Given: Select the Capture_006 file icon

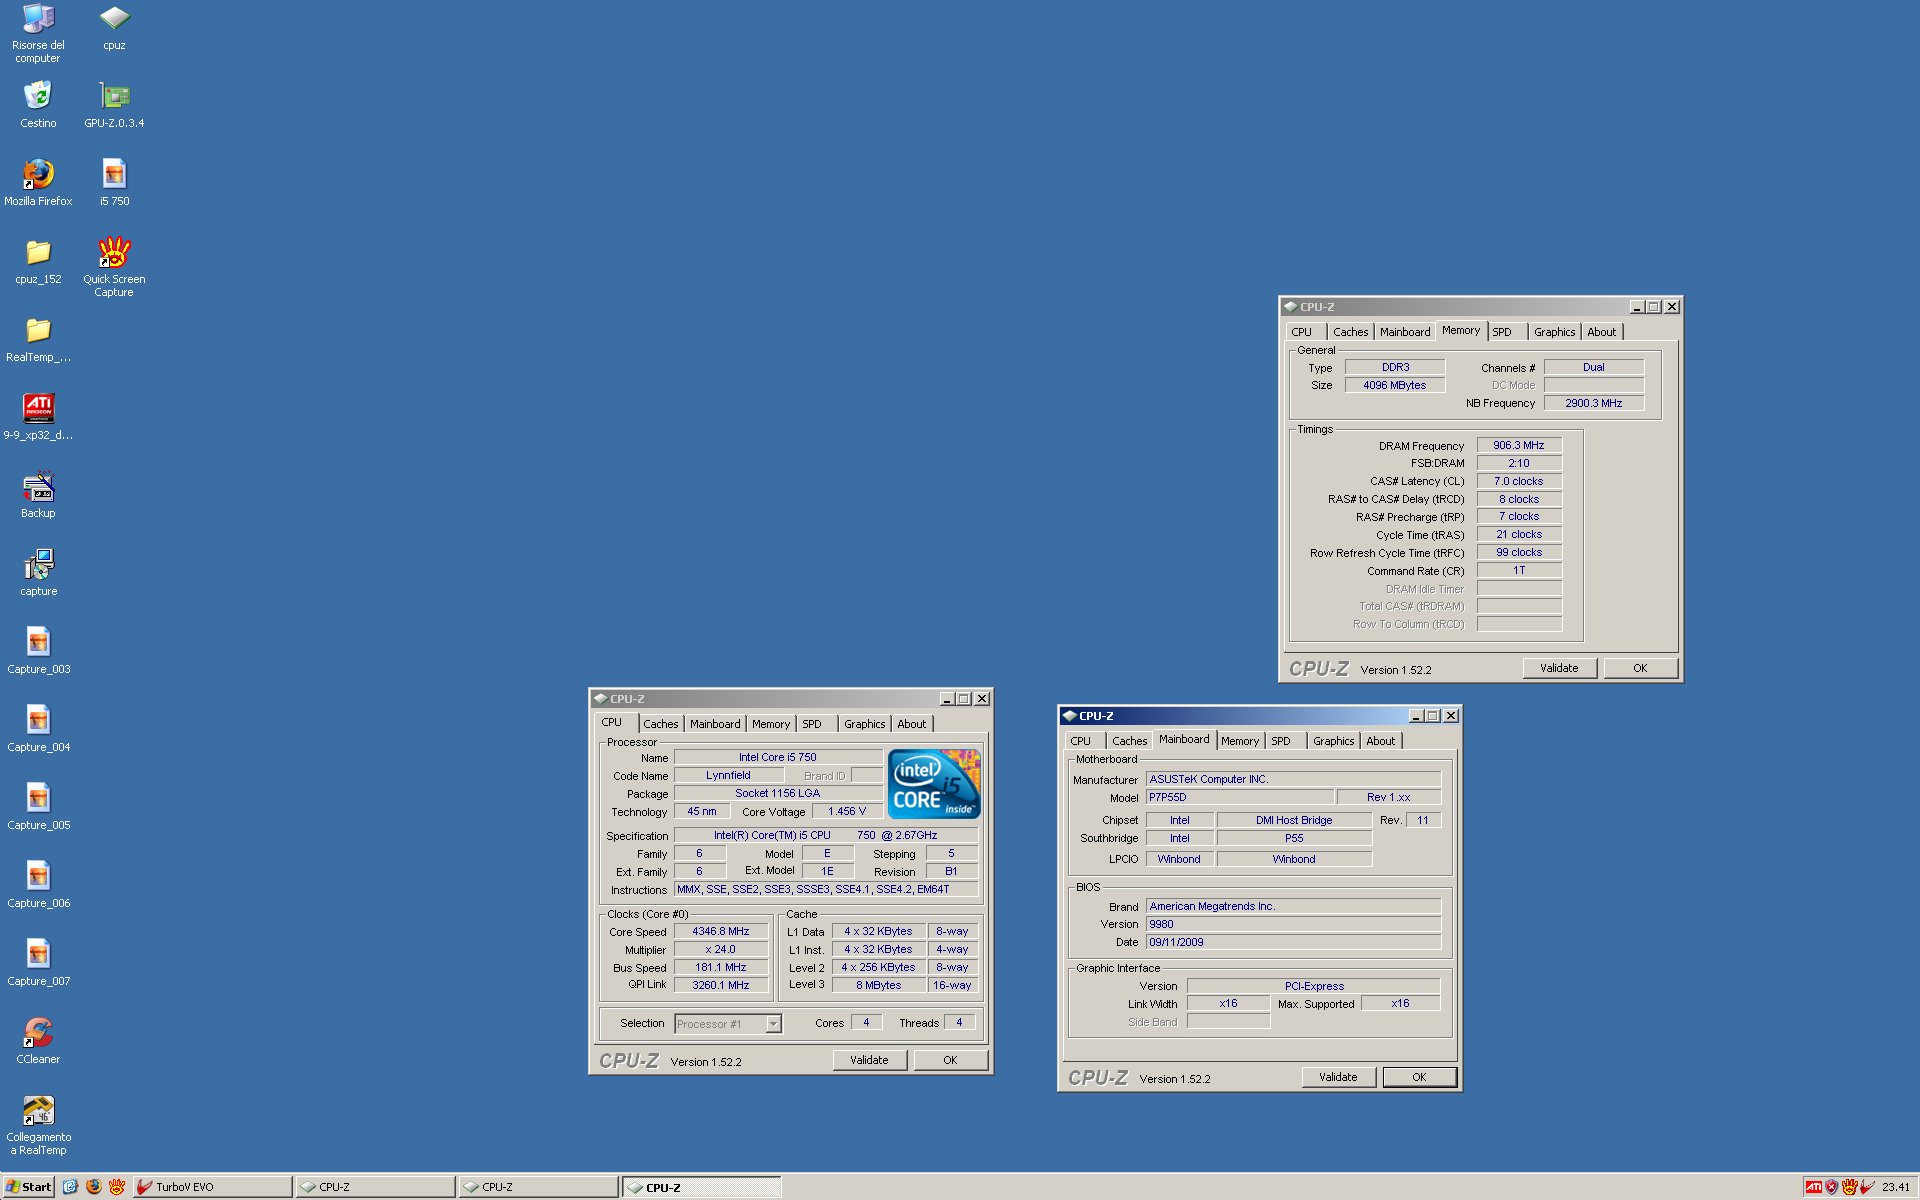Looking at the screenshot, I should click(38, 884).
